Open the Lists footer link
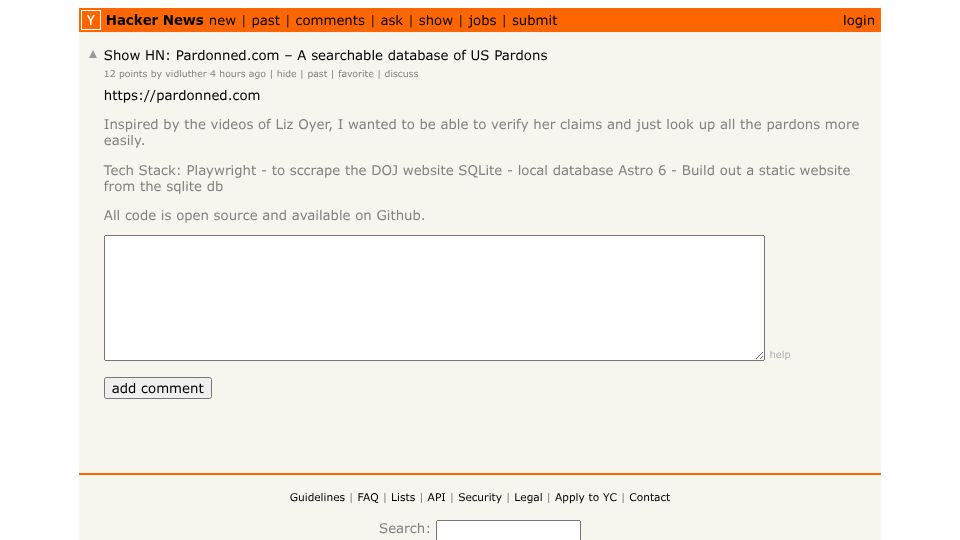 coord(403,497)
